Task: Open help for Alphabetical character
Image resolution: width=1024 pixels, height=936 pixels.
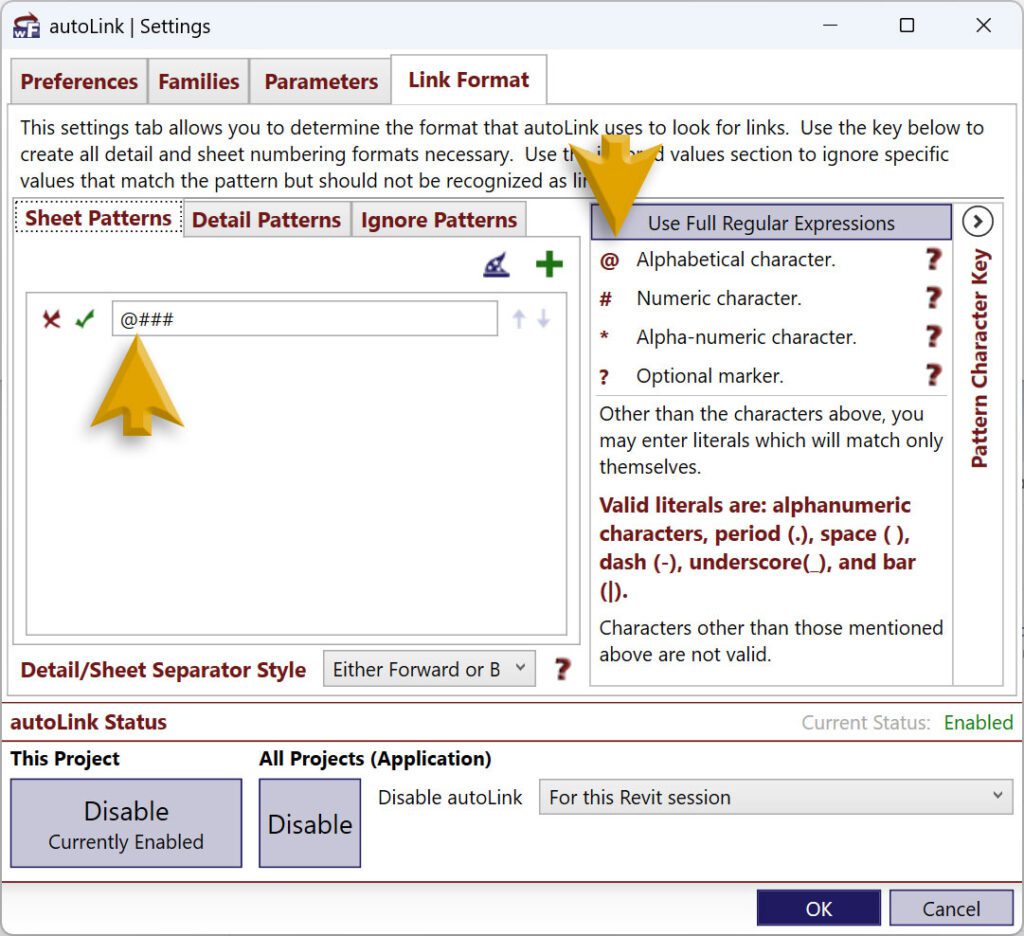Action: 934,259
